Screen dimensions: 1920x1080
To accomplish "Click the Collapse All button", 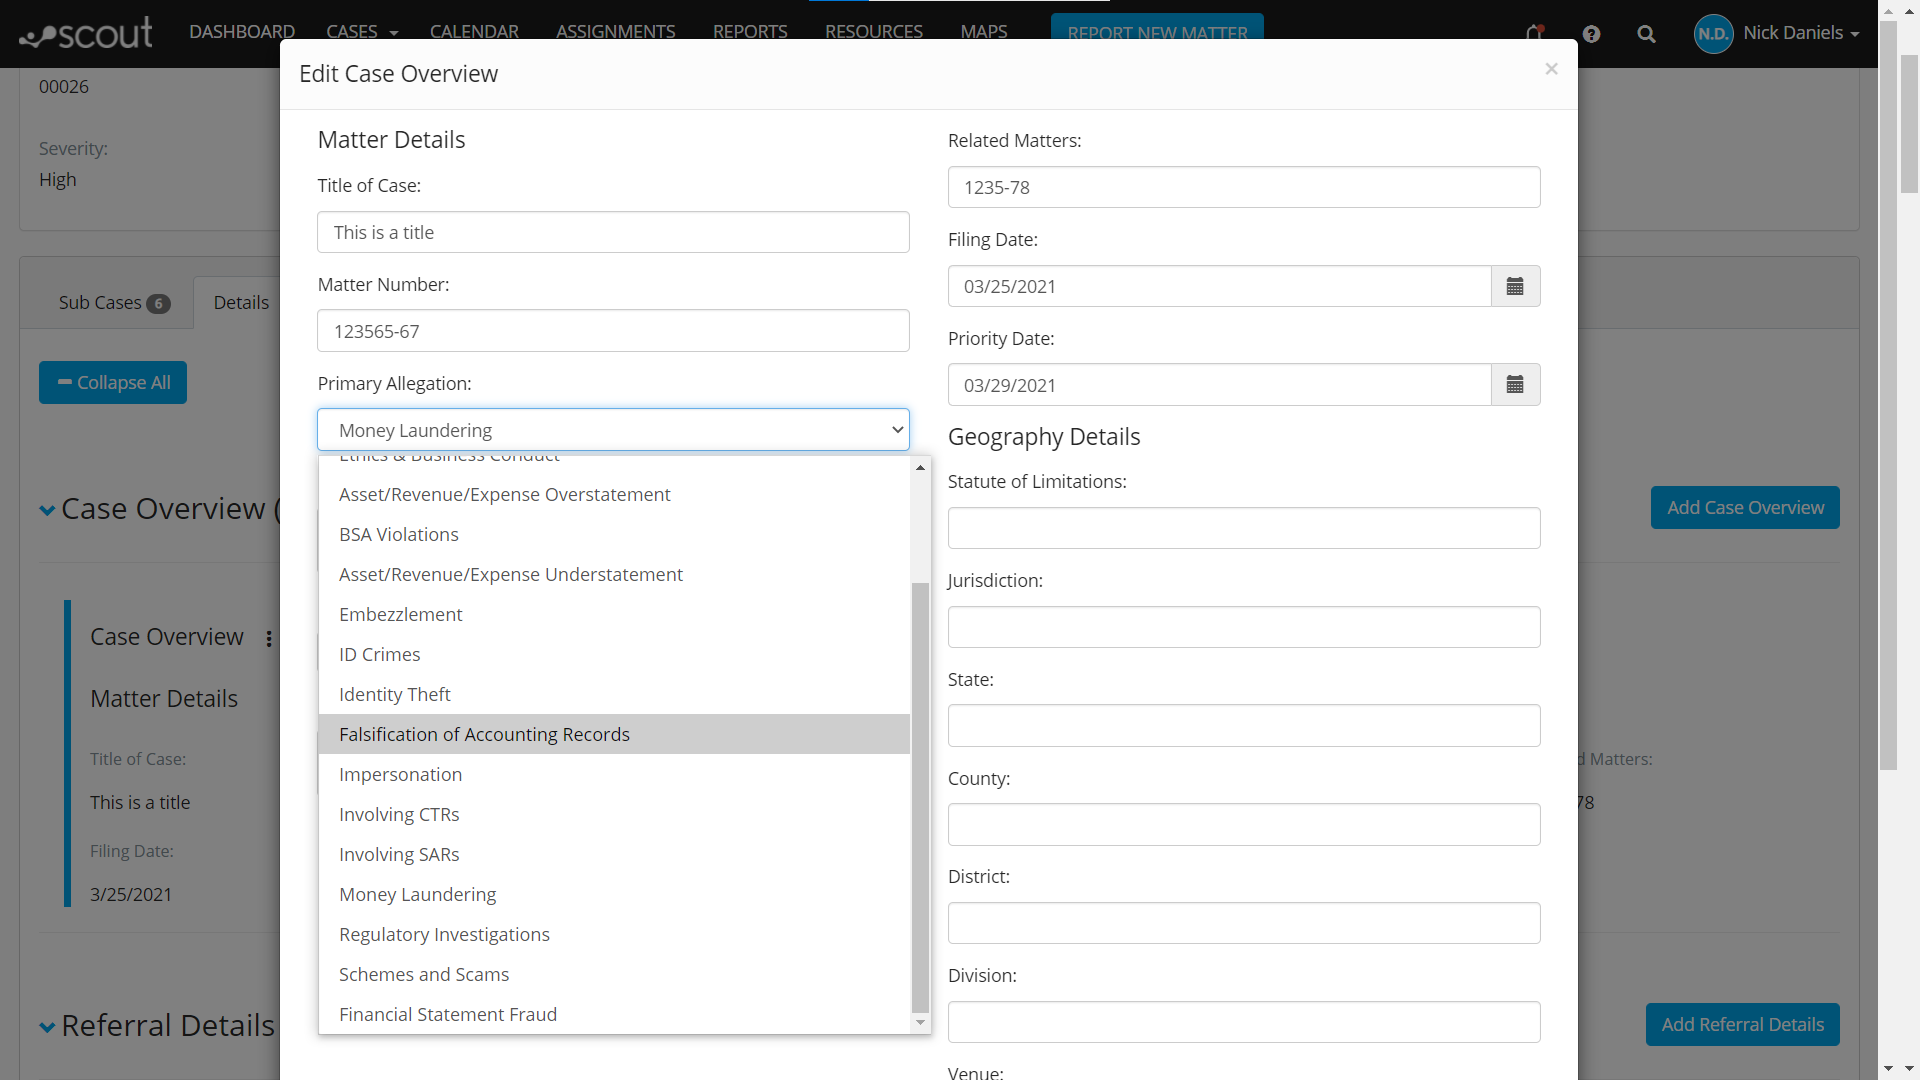I will (112, 382).
